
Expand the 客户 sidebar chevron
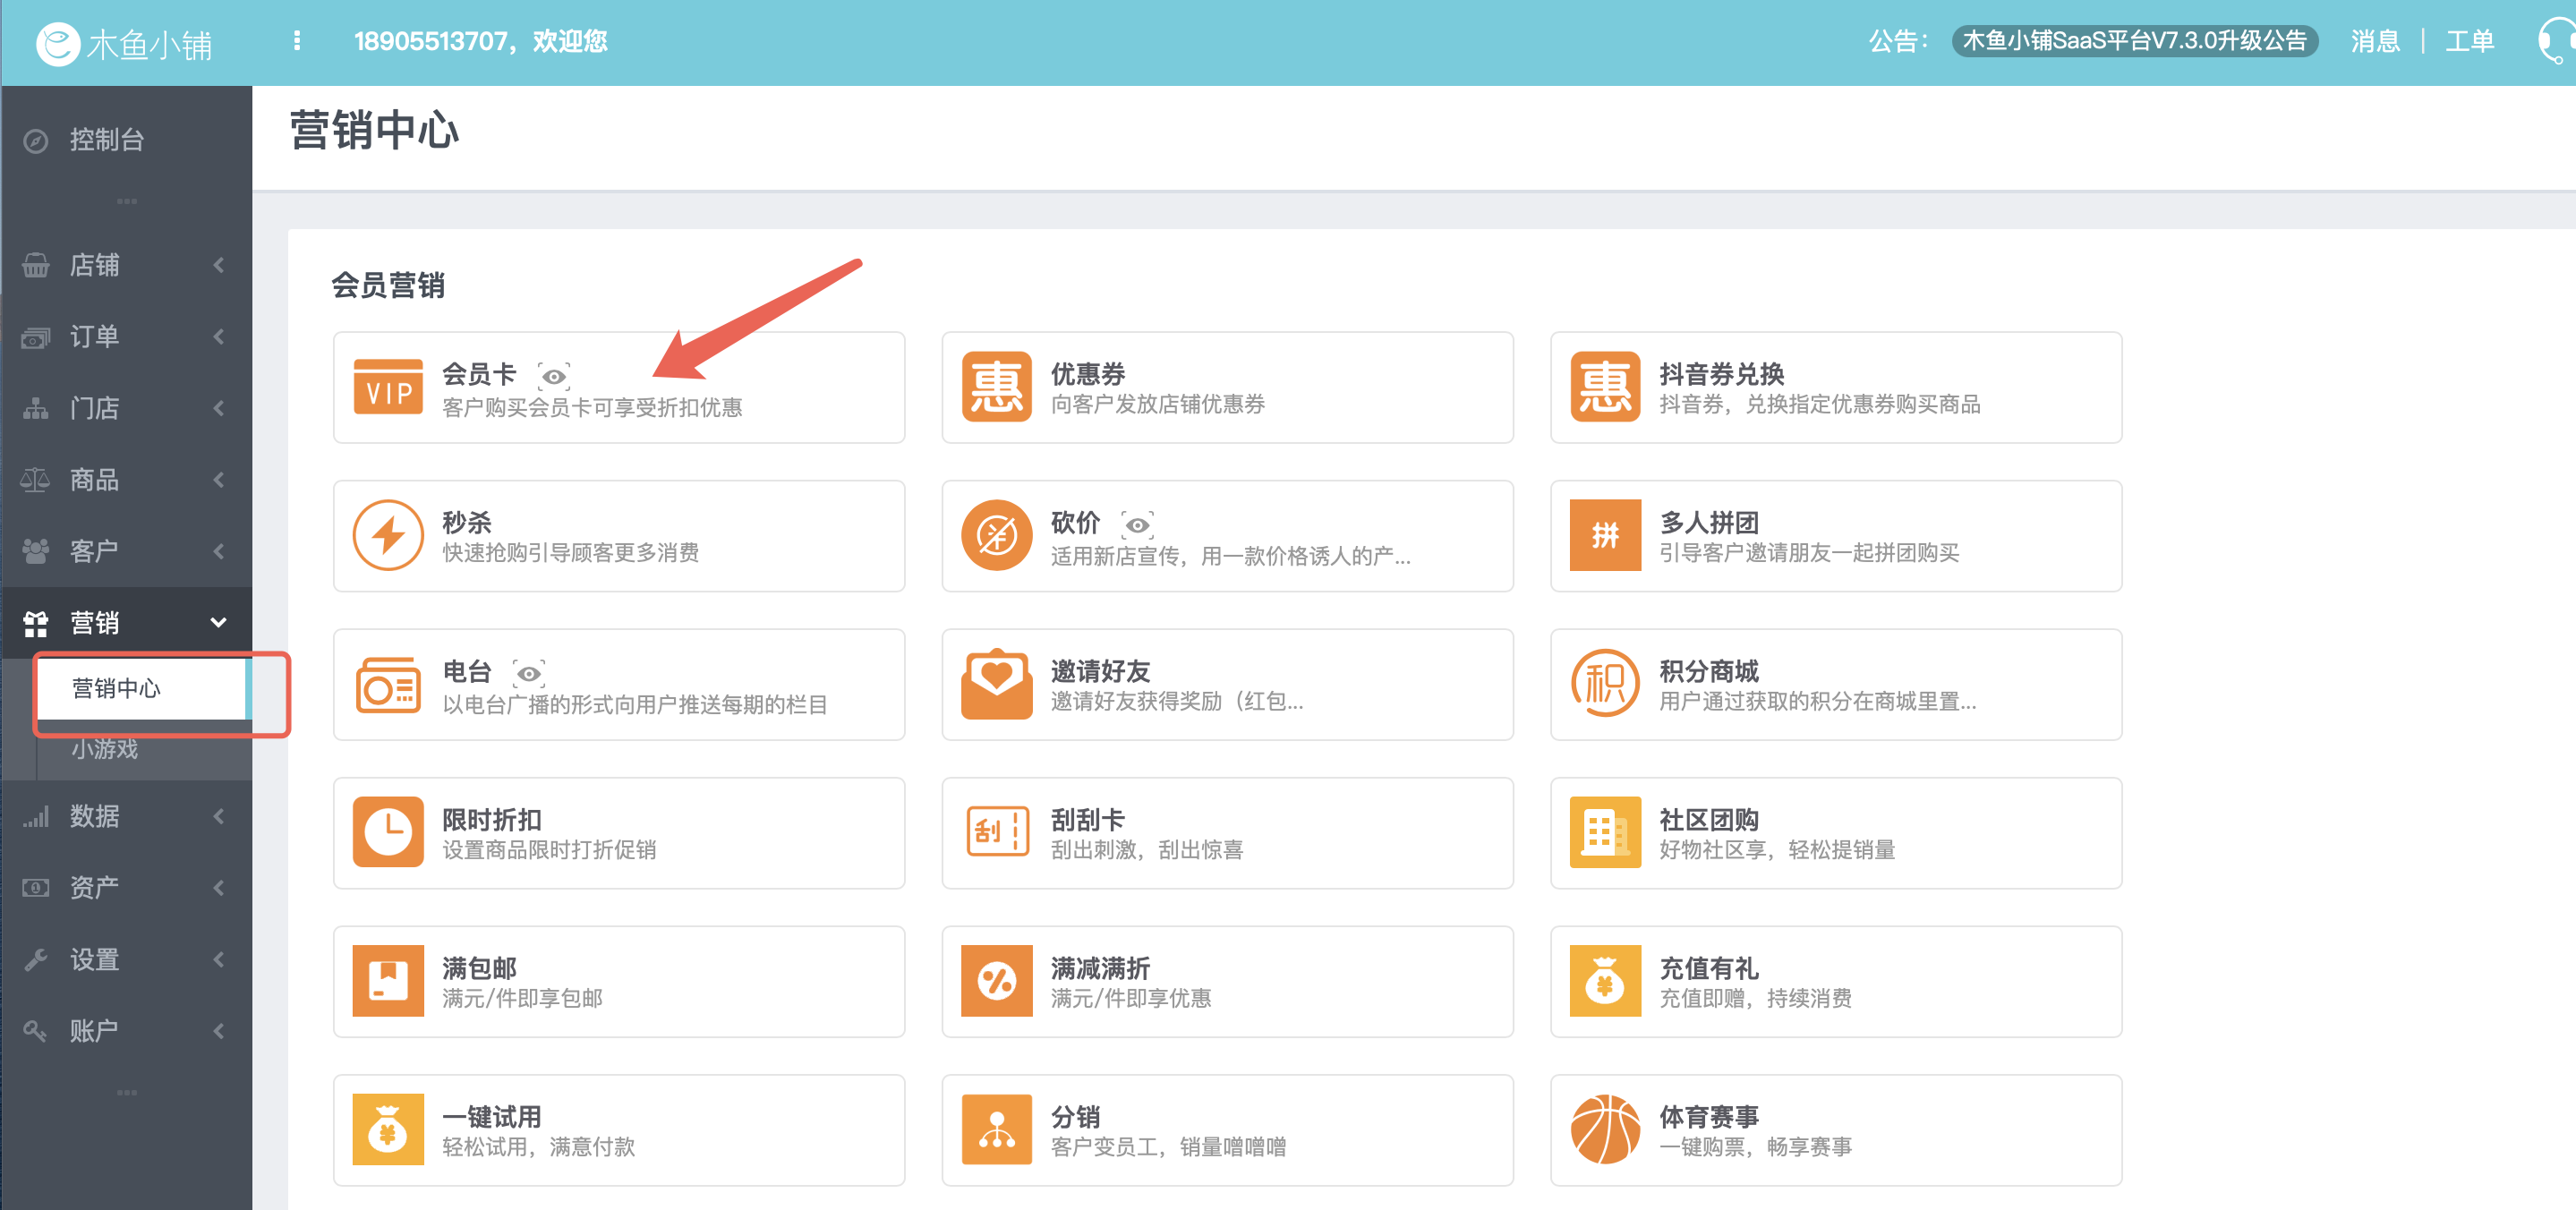pos(218,551)
